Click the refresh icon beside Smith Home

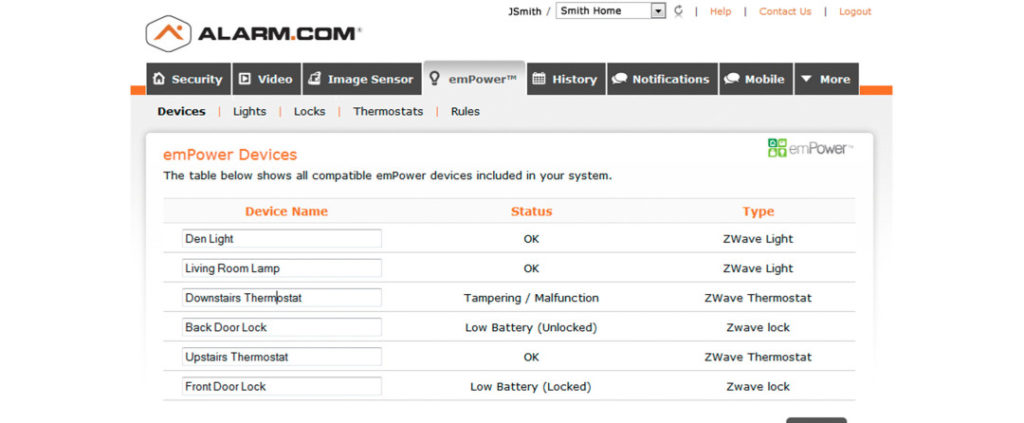click(679, 11)
